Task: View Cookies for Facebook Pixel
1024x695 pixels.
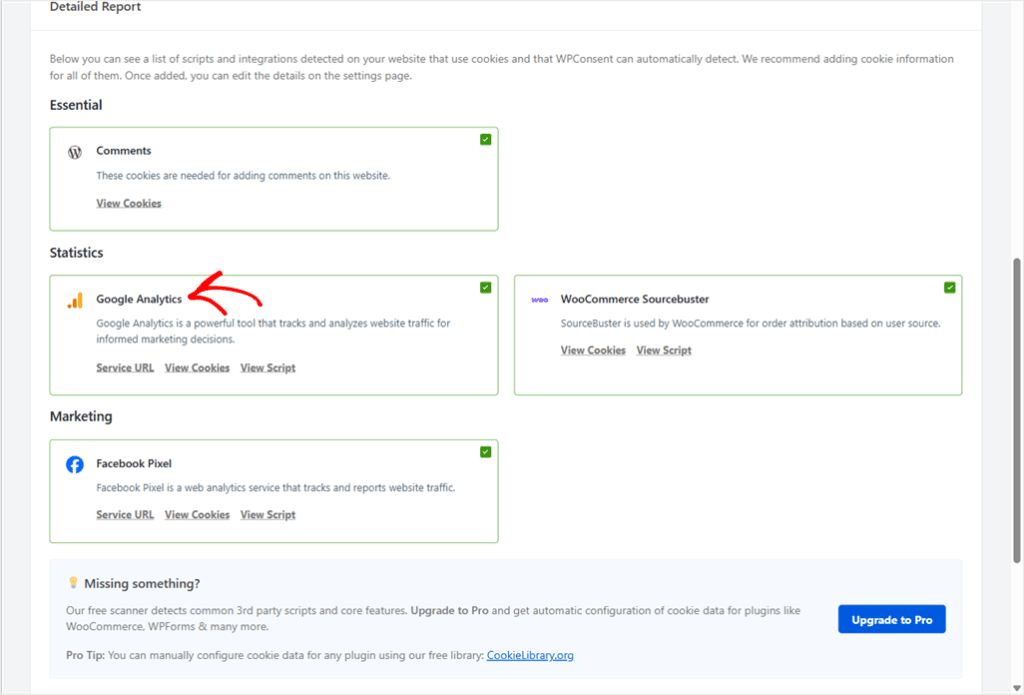Action: [x=197, y=515]
